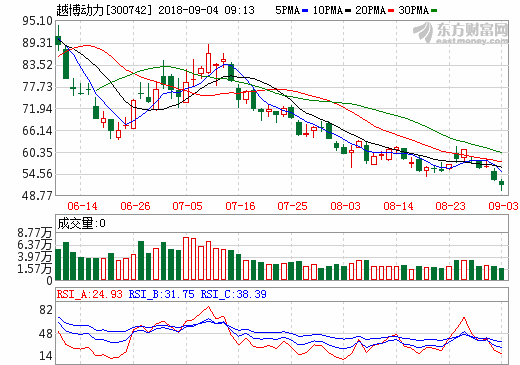This screenshot has height=365, width=520.
Task: Click the red 20PMA legend color swatch
Action: (391, 11)
